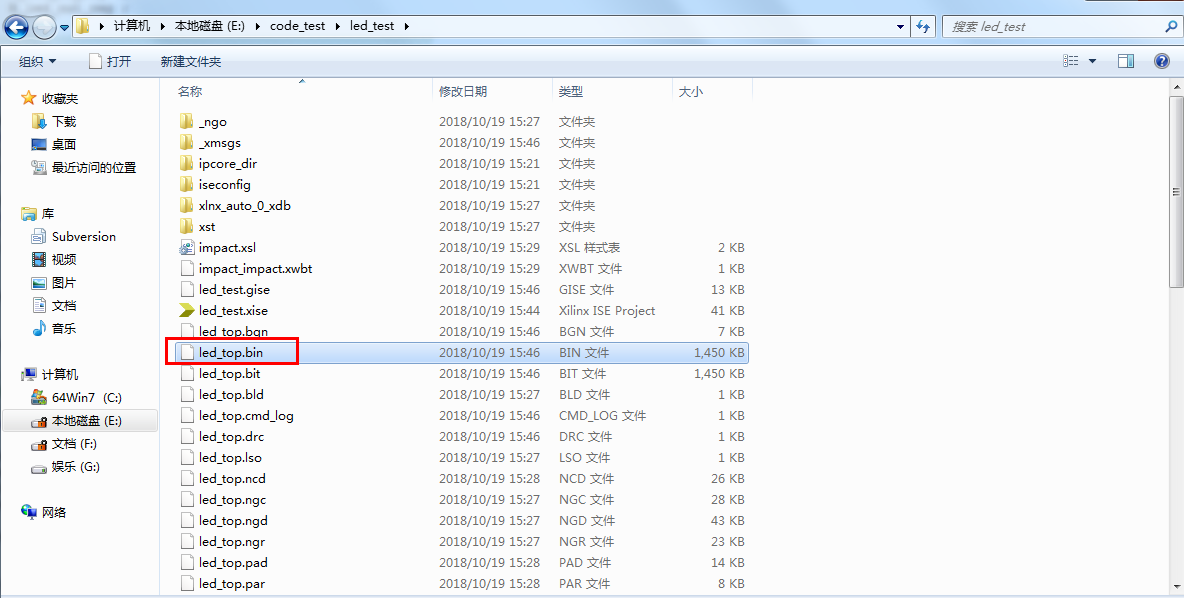Select 库 in navigation pane
The width and height of the screenshot is (1184, 598).
point(48,214)
